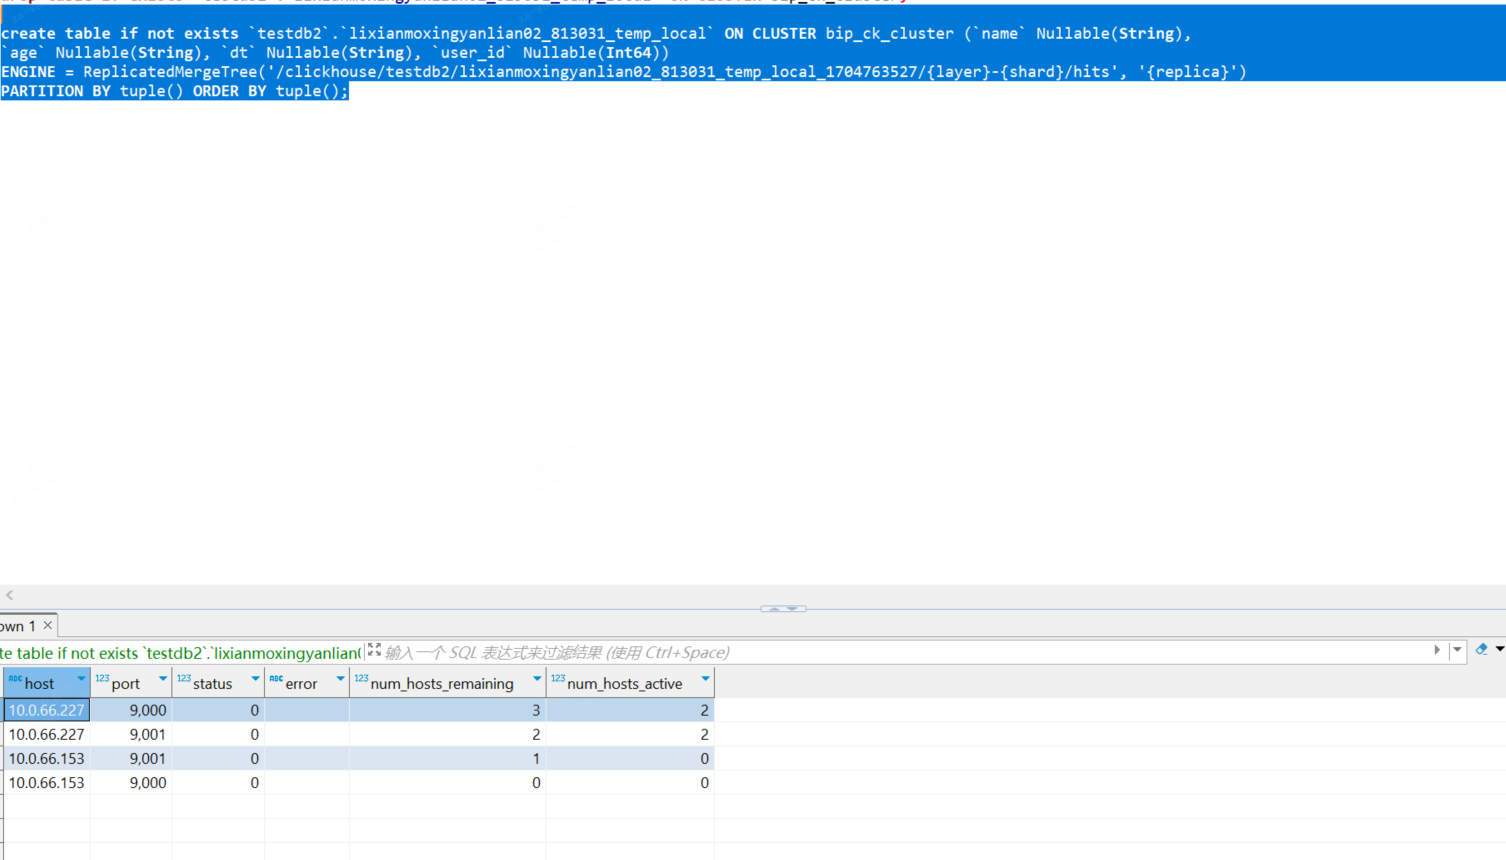Click 'bip_ck_cluster' in the create statement

click(x=890, y=34)
